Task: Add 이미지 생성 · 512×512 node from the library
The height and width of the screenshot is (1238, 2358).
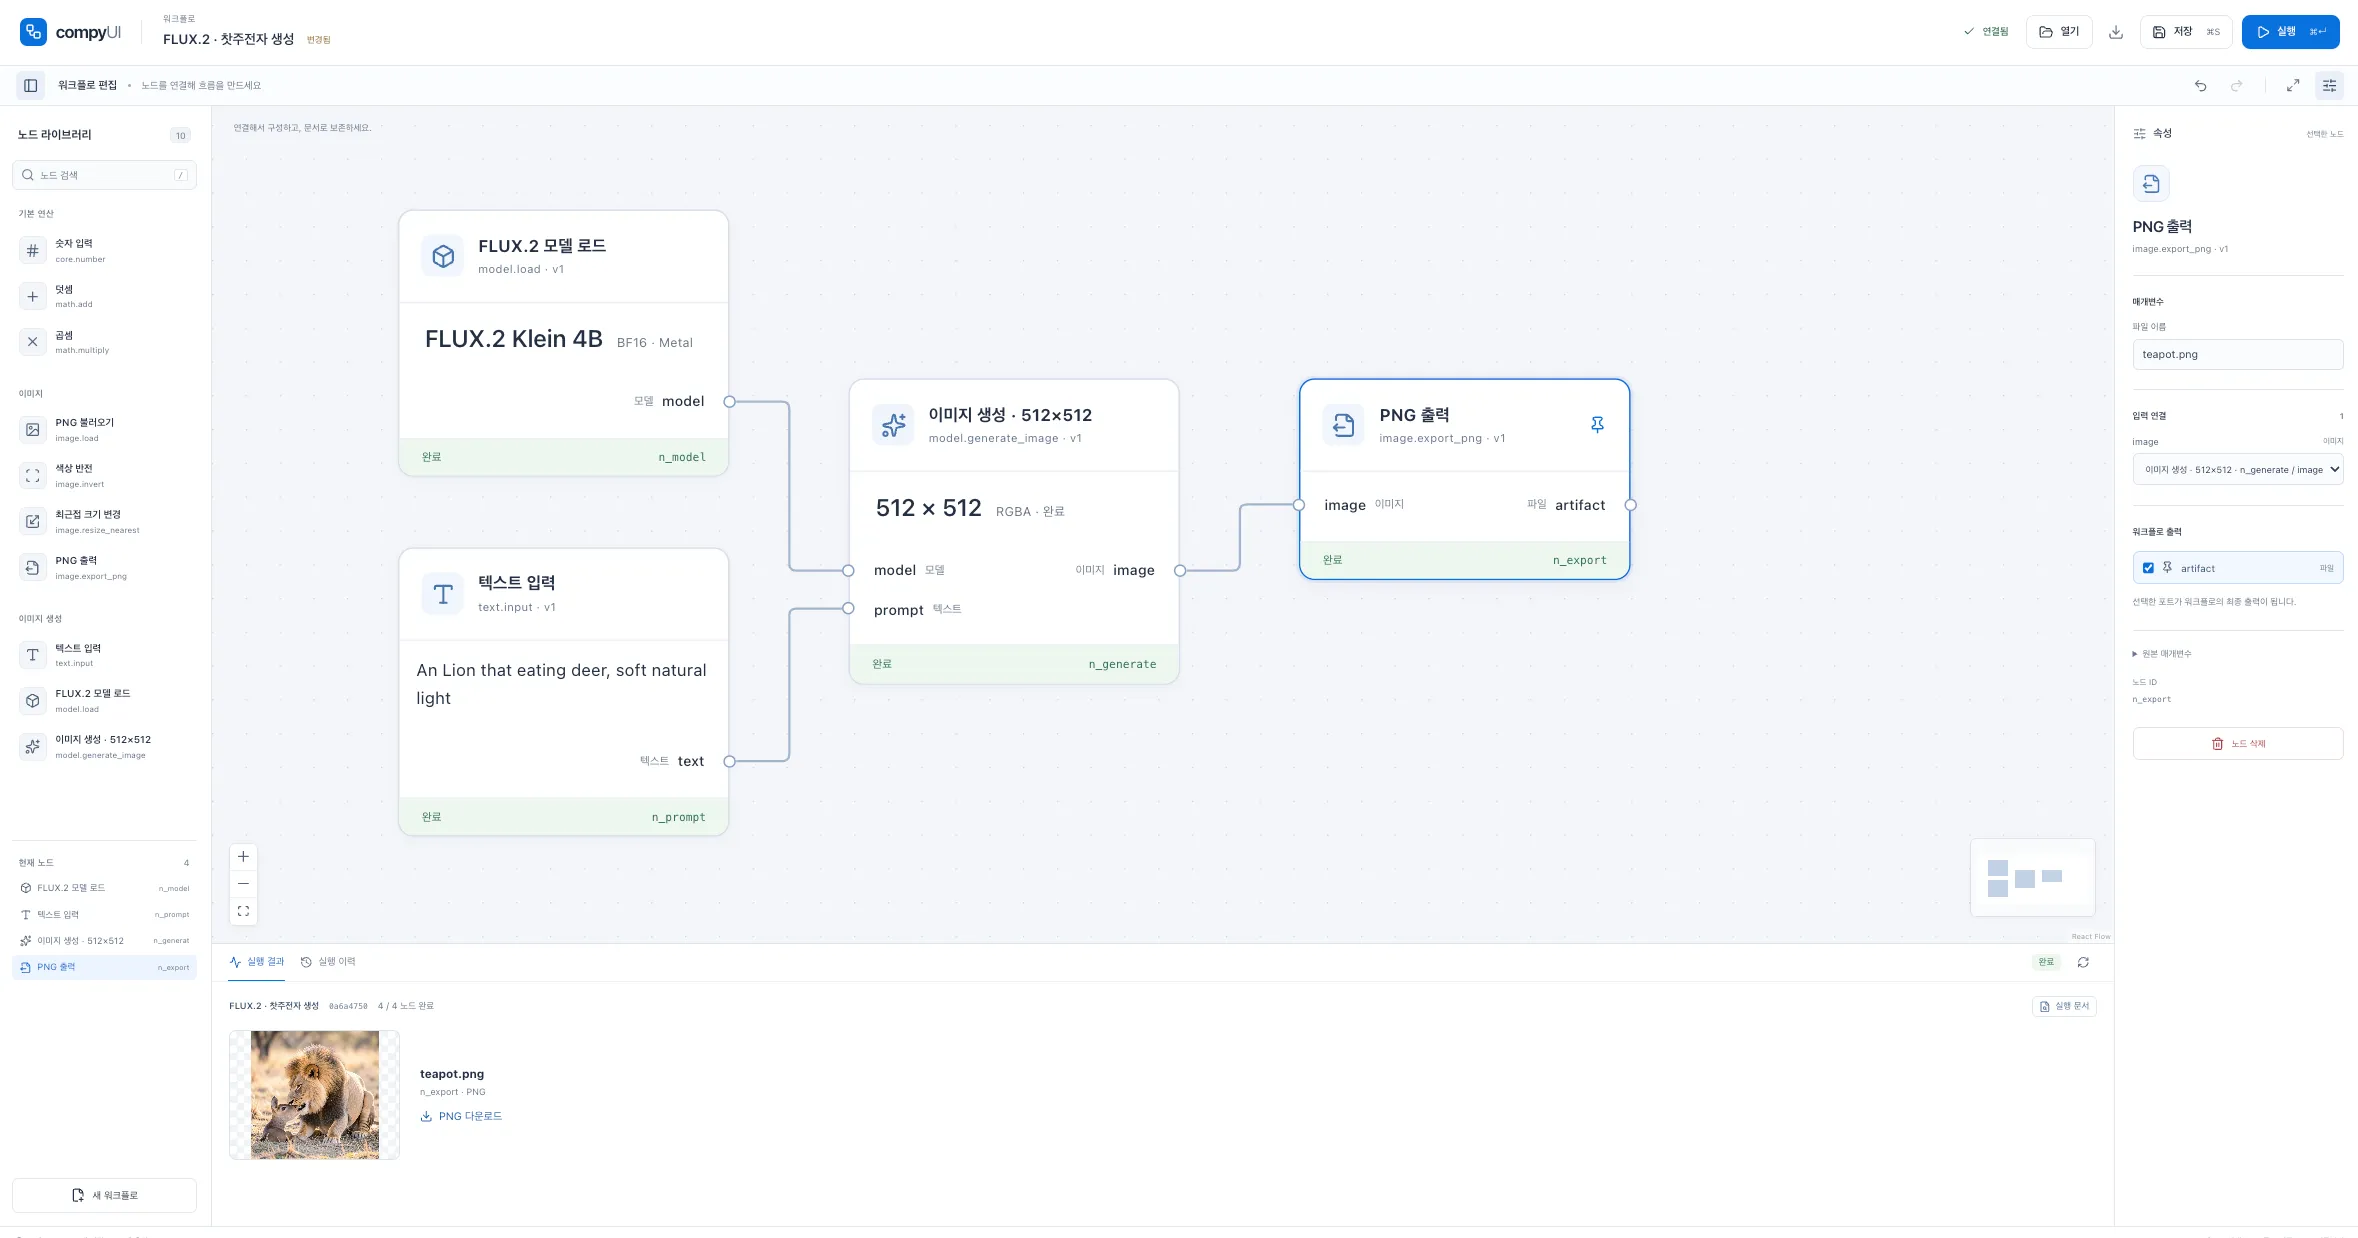Action: pos(105,746)
